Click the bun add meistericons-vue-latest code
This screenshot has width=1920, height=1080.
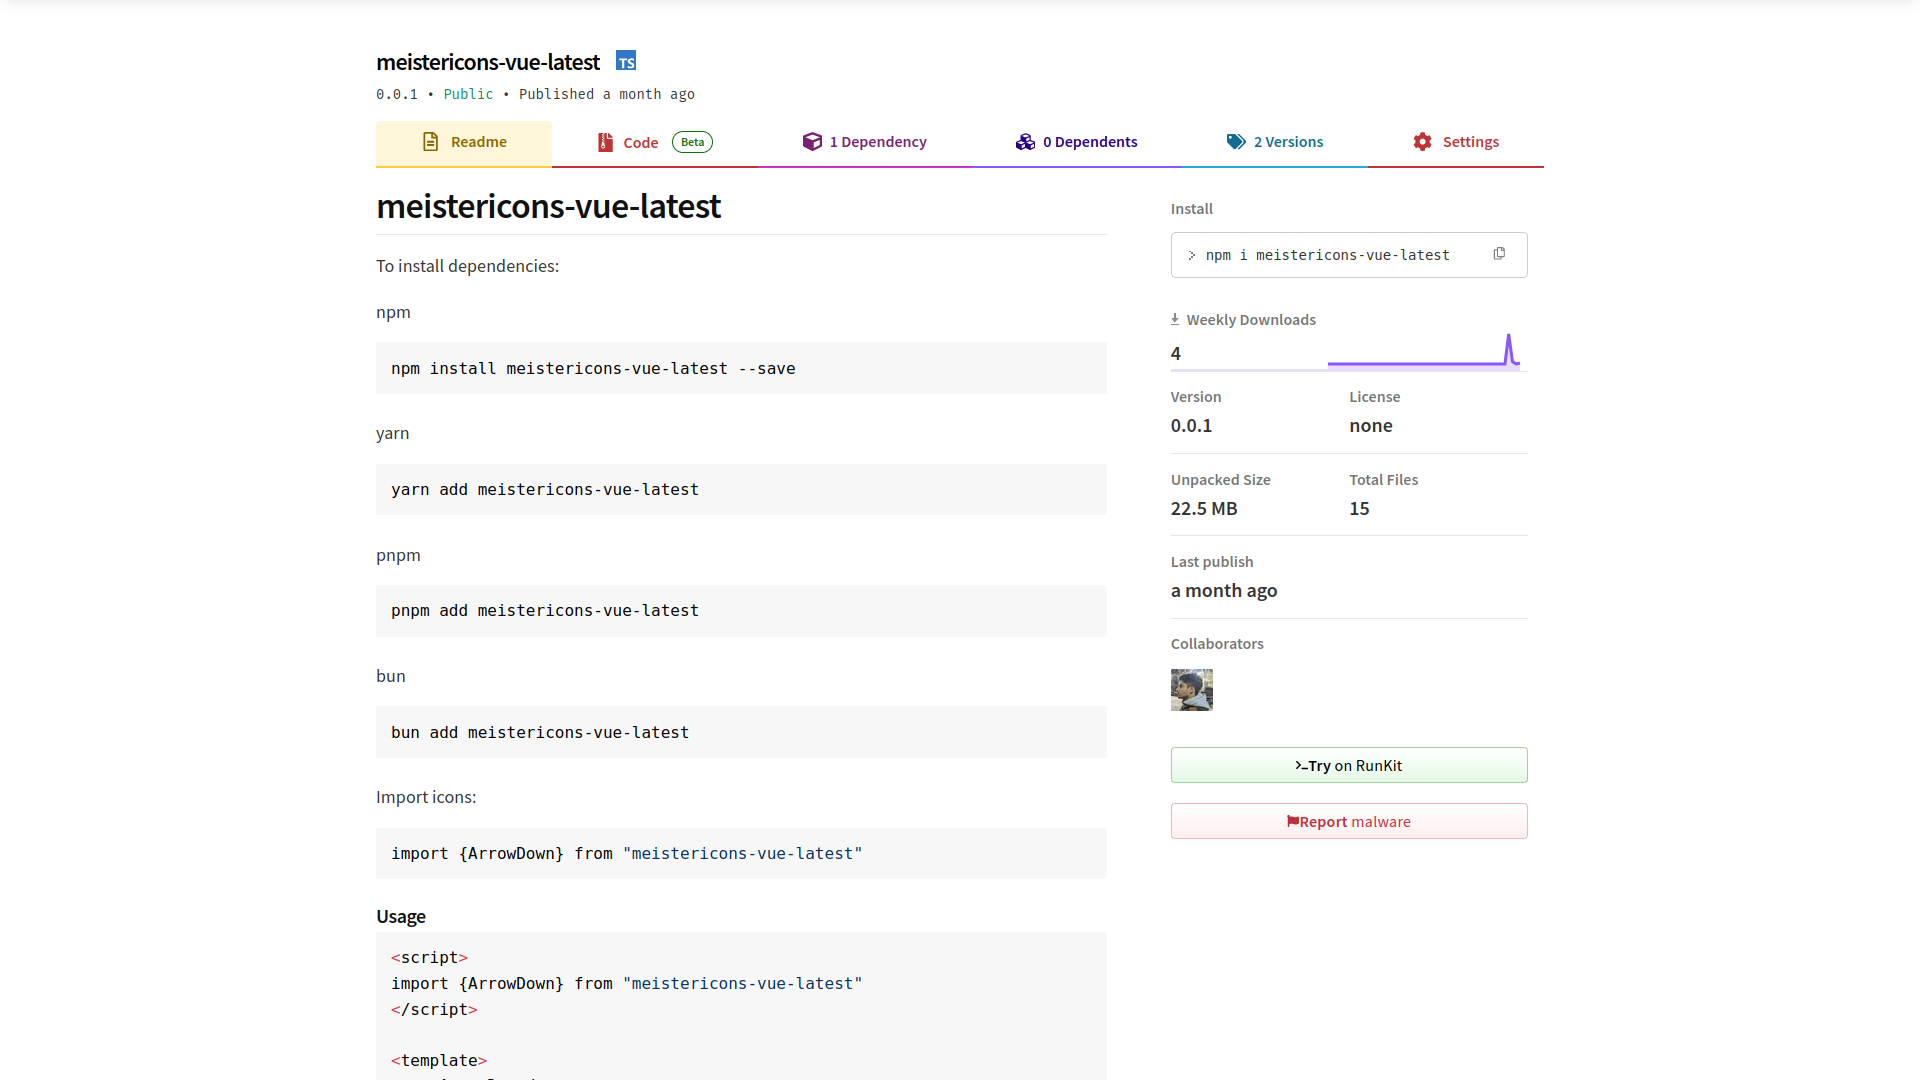click(540, 733)
